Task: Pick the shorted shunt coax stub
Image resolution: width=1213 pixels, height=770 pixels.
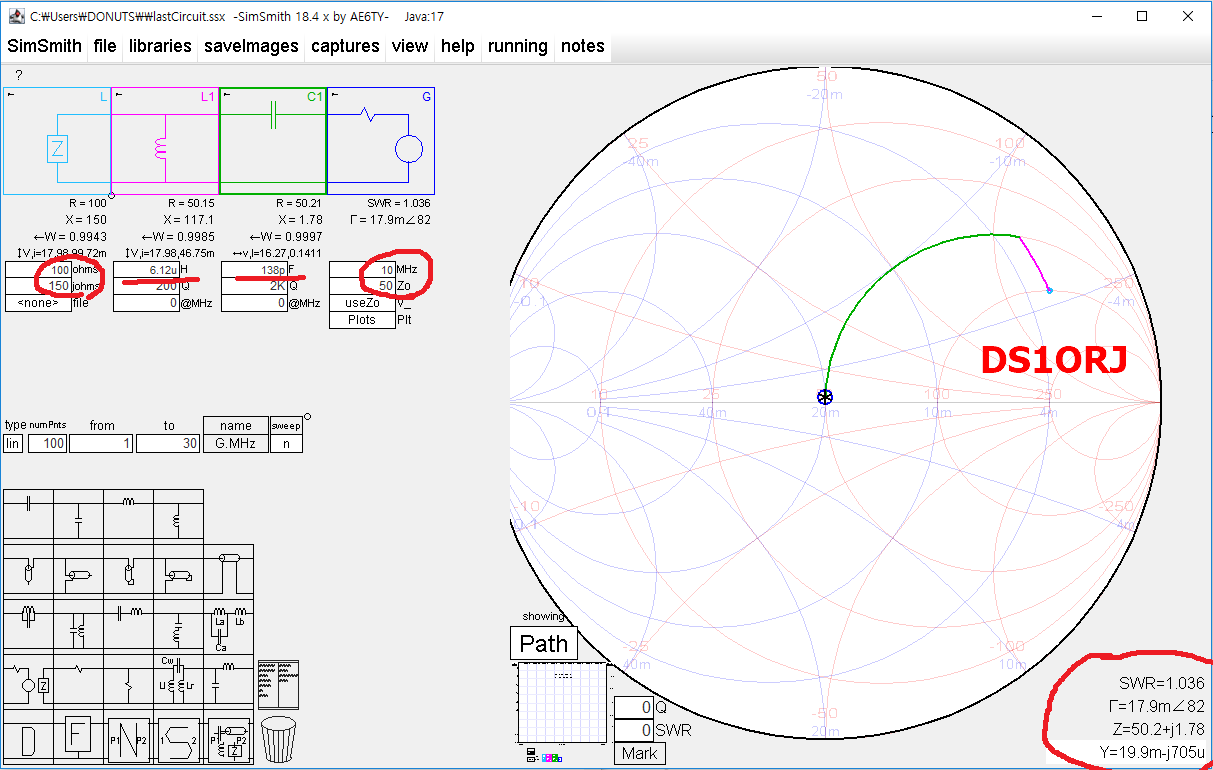Action: click(x=129, y=569)
